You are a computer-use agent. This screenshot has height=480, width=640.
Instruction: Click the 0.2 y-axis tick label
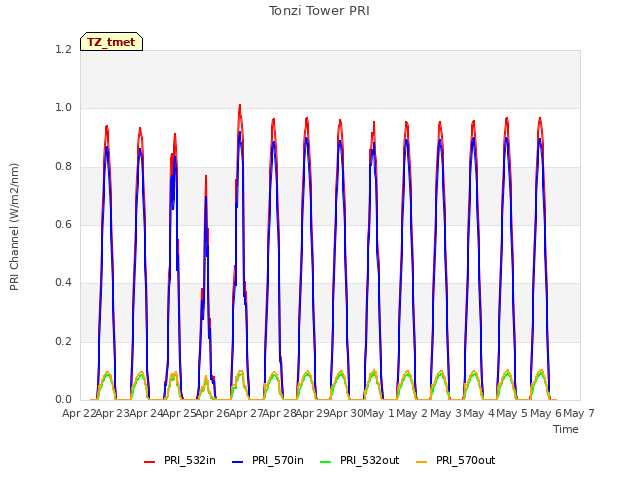pyautogui.click(x=63, y=341)
